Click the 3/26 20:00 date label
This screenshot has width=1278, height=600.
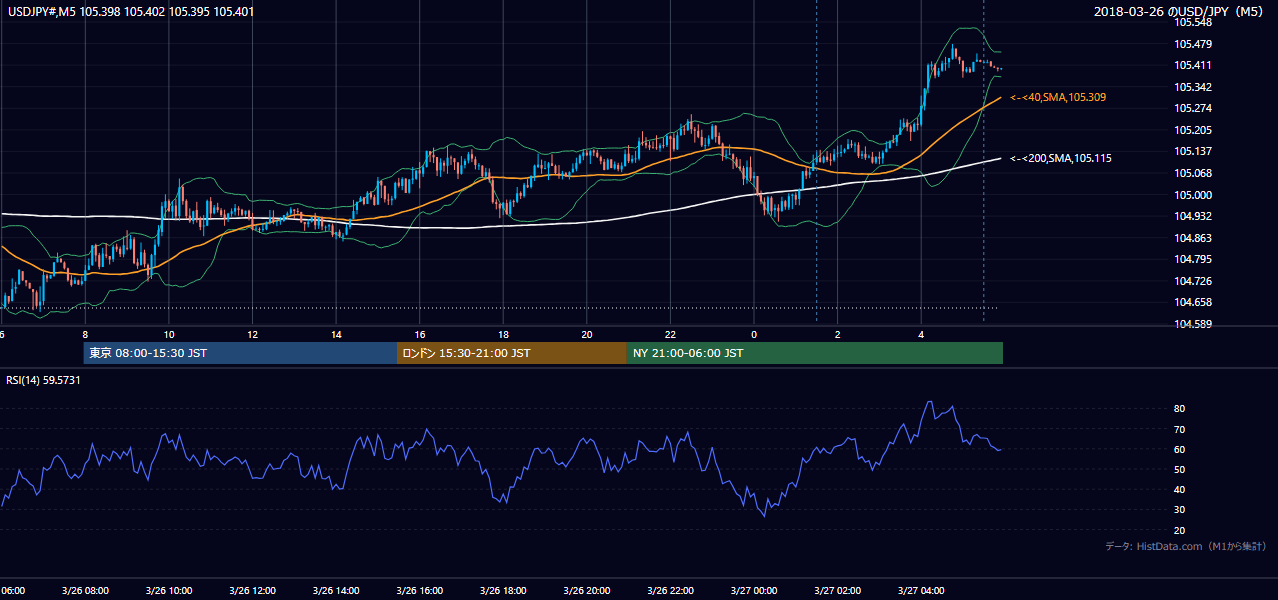pyautogui.click(x=587, y=591)
